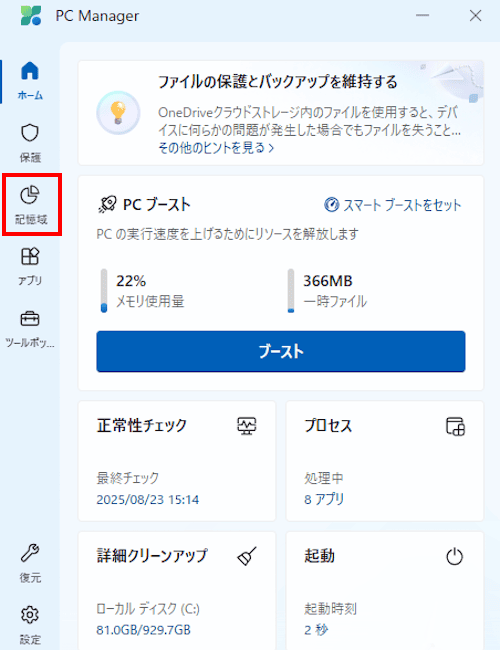500x650 pixels.
Task: Open the ツールボックス briefcase sidebar item
Action: pyautogui.click(x=30, y=329)
